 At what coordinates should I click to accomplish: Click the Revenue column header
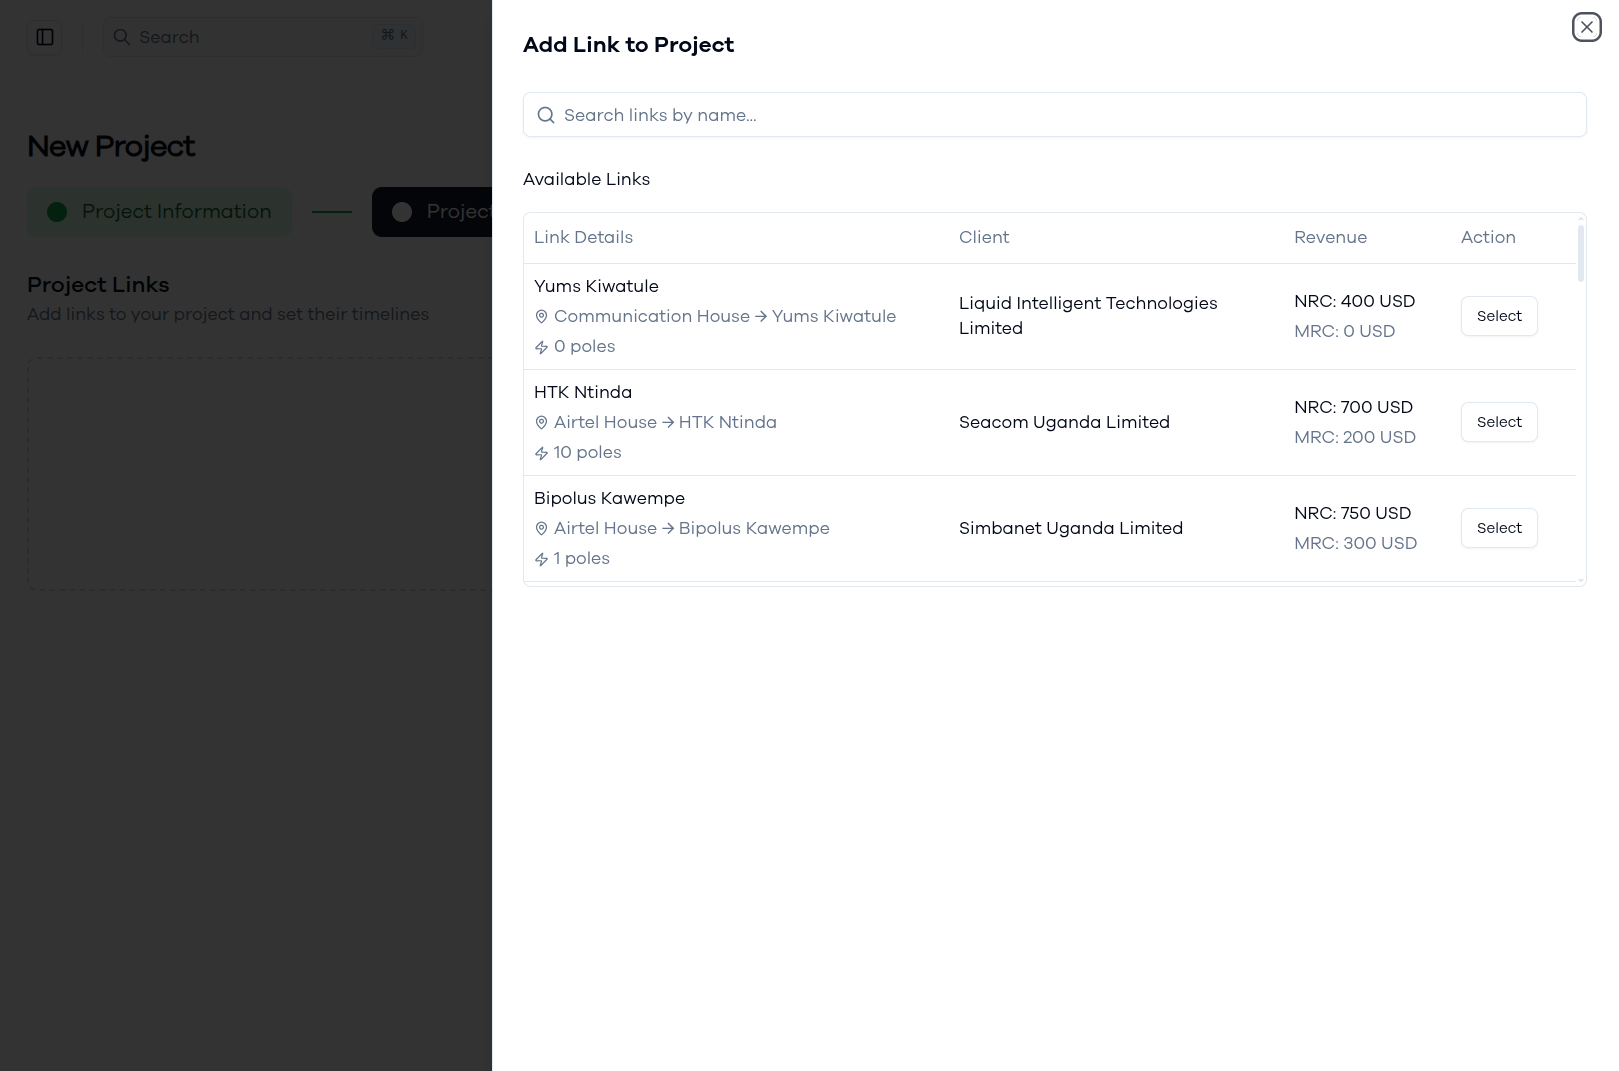1330,237
